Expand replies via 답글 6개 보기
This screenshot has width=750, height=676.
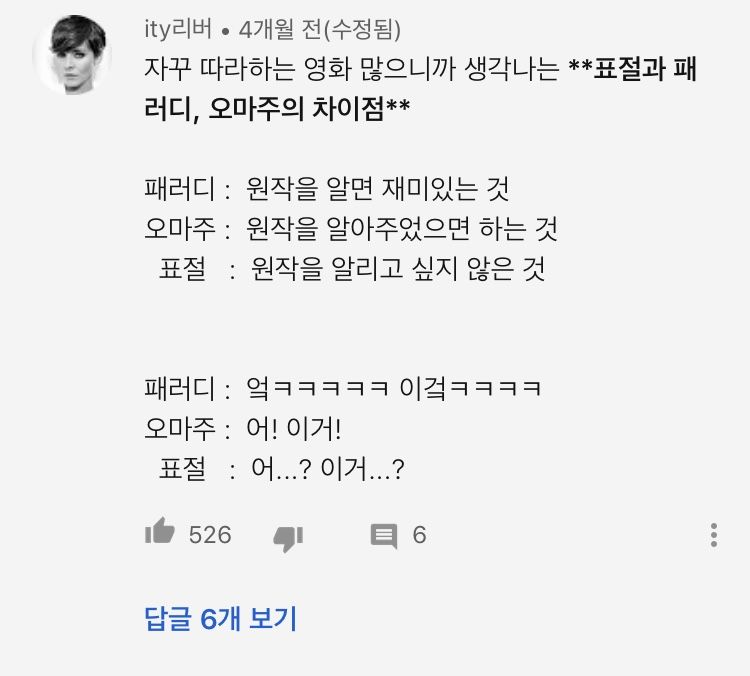(x=221, y=618)
